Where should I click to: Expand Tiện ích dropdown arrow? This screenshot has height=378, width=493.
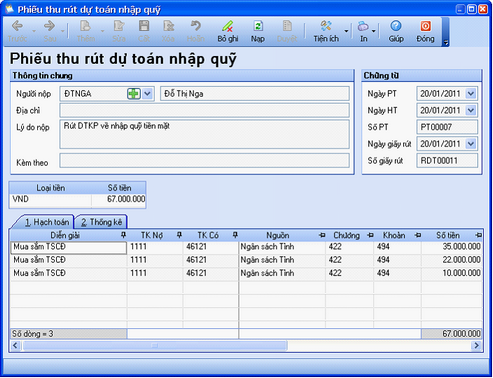click(x=346, y=31)
